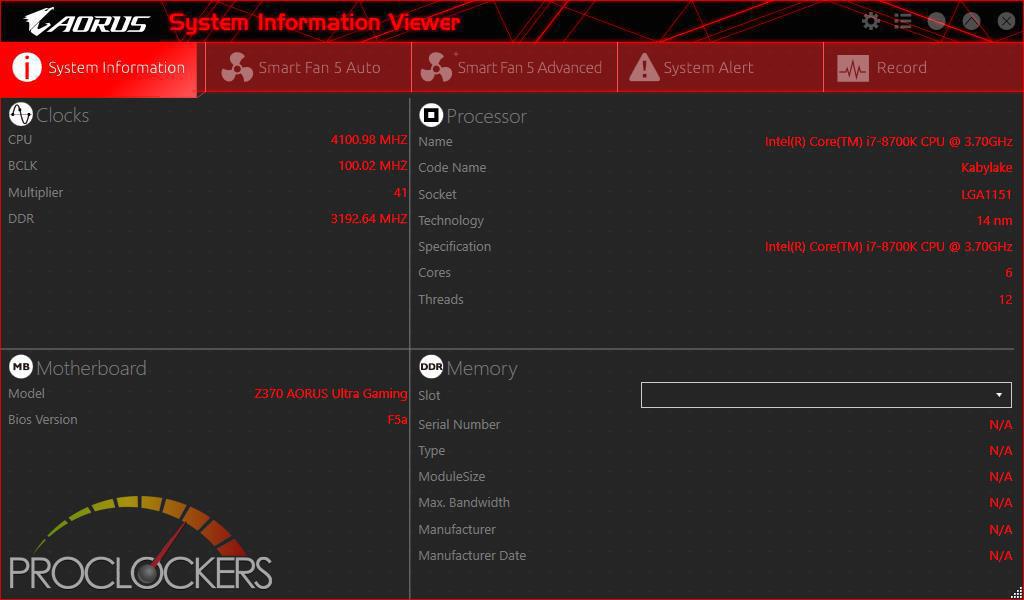The width and height of the screenshot is (1024, 600).
Task: Go to the Smart Fan 5 Advanced tab
Action: (x=515, y=68)
